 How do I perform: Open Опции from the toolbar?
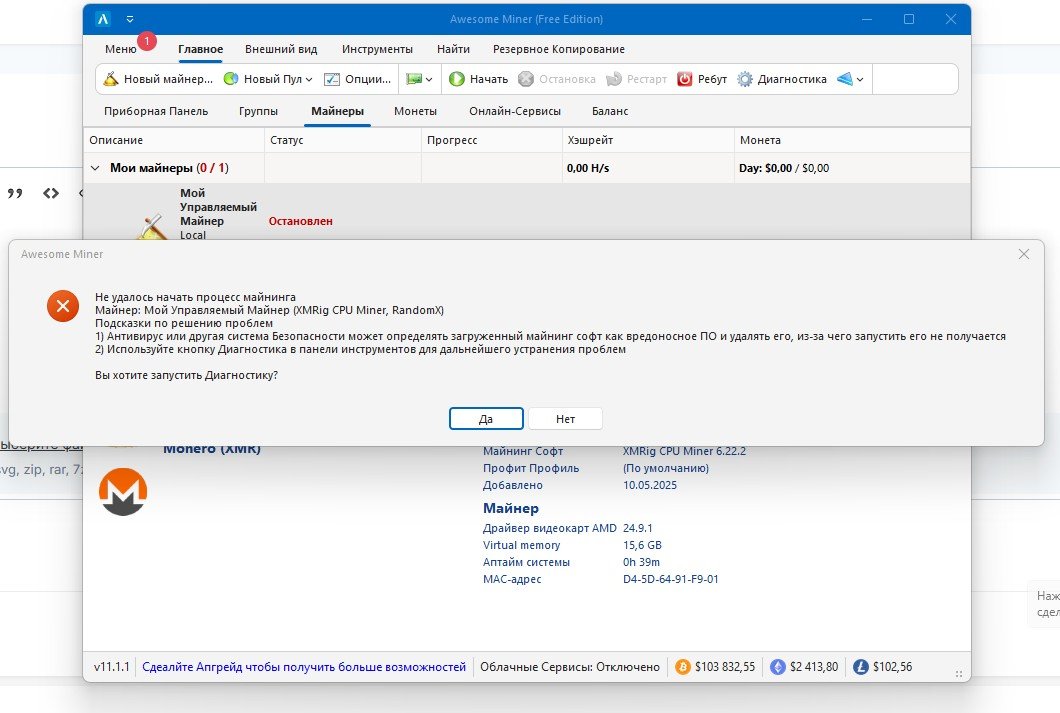coord(358,79)
